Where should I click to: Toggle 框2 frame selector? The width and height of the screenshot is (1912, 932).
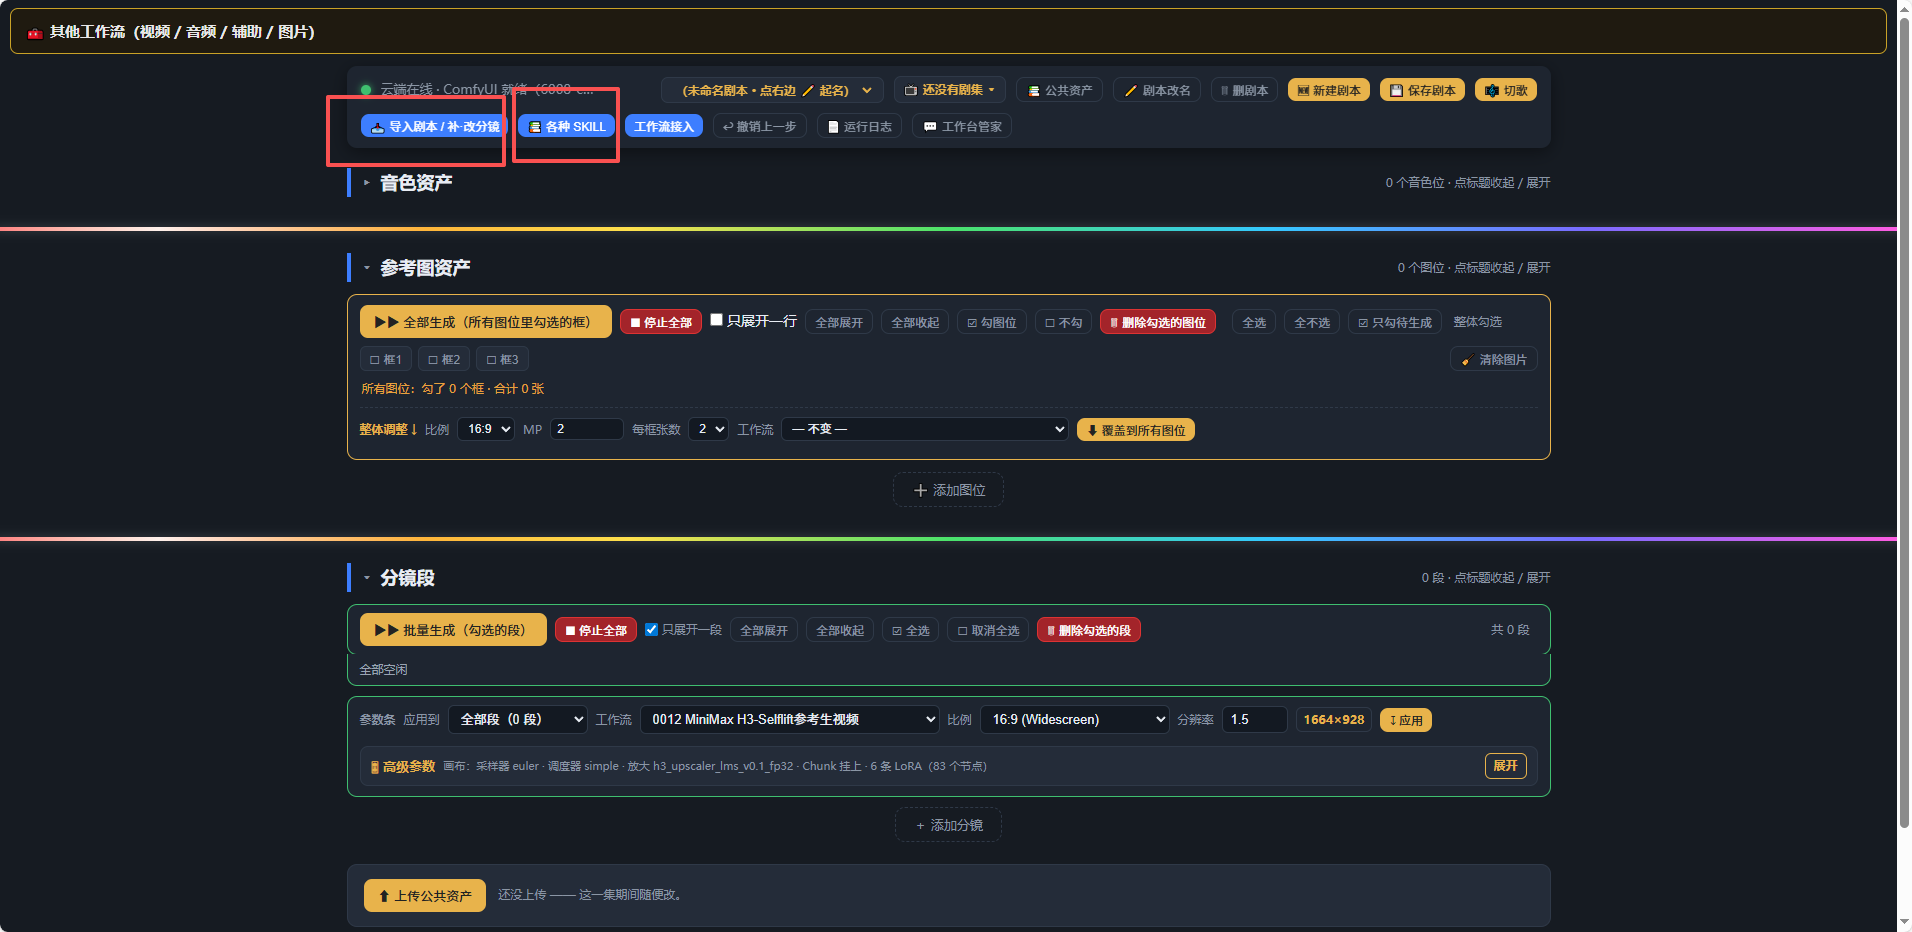(444, 360)
